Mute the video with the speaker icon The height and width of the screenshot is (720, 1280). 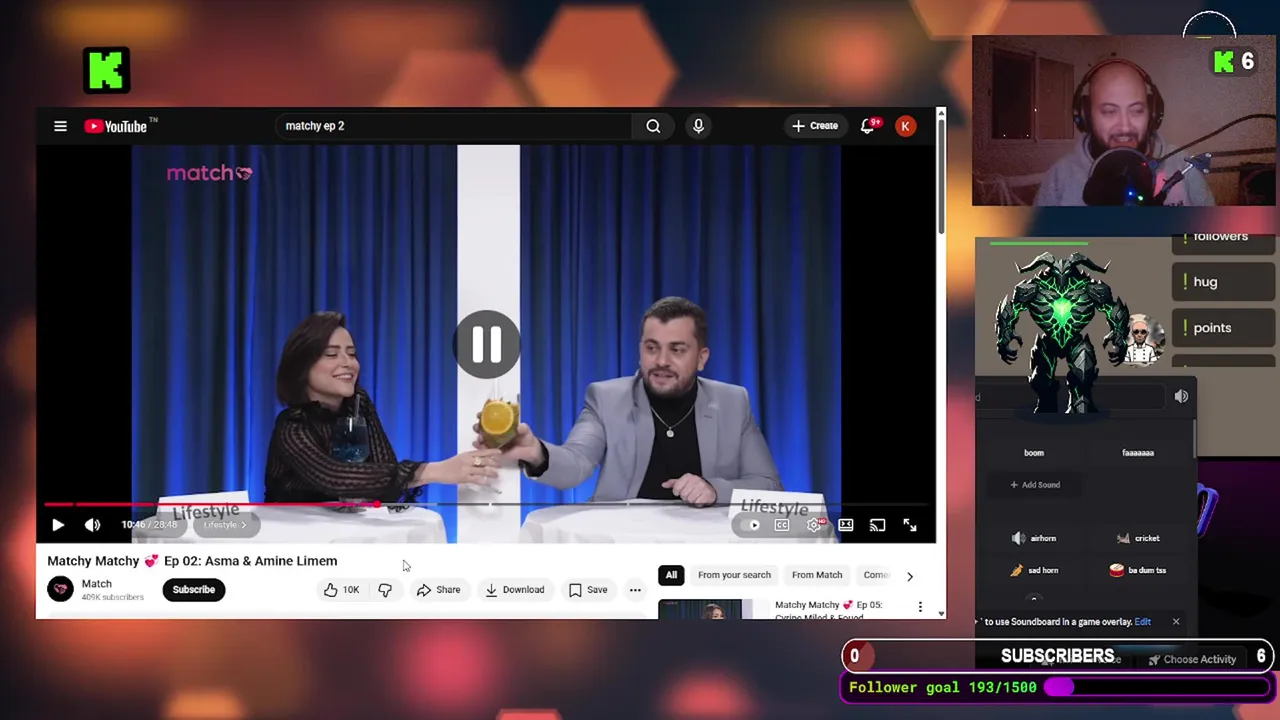(x=92, y=525)
